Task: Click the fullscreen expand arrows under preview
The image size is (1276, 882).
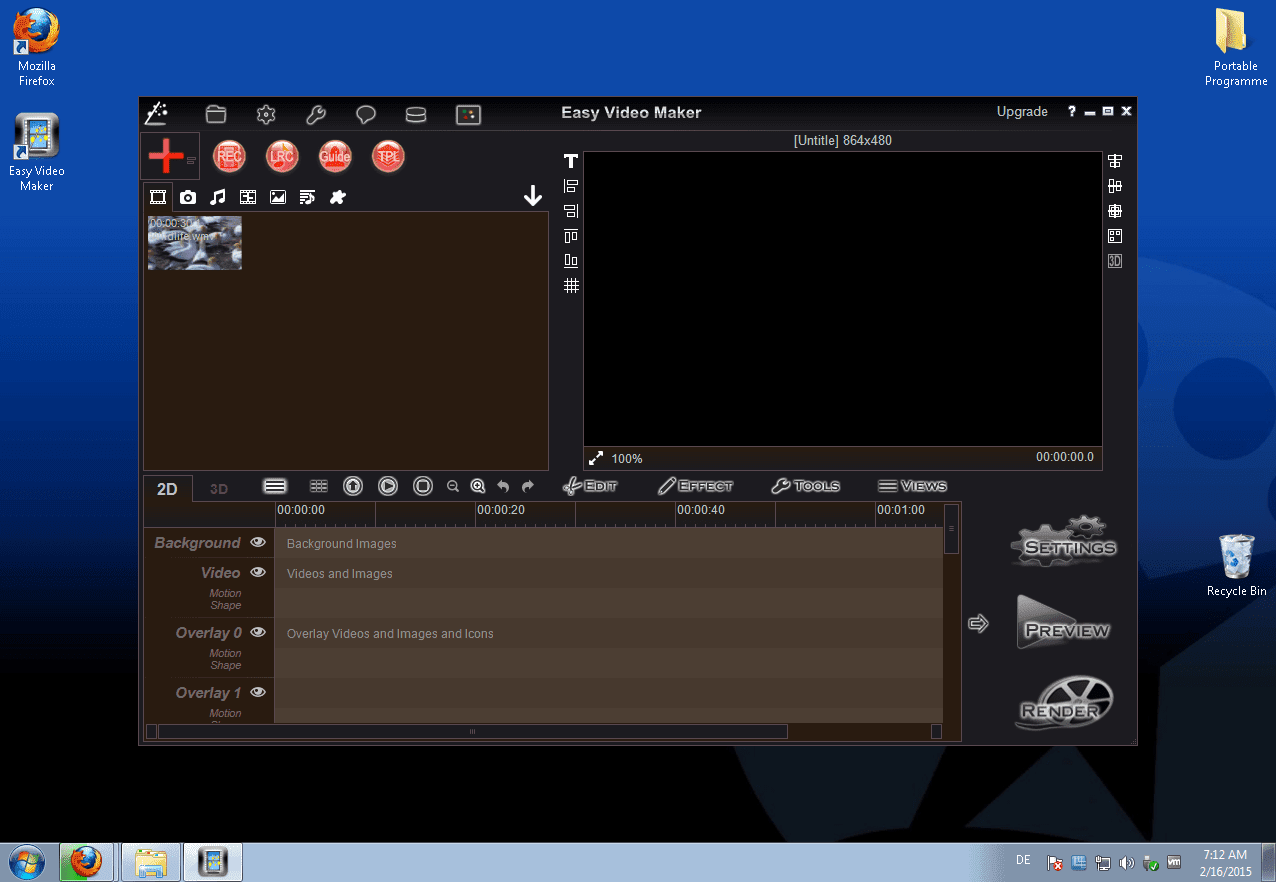Action: 596,458
